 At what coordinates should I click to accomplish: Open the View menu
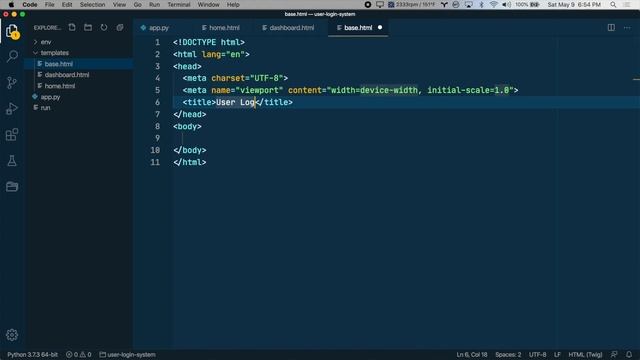(119, 4)
